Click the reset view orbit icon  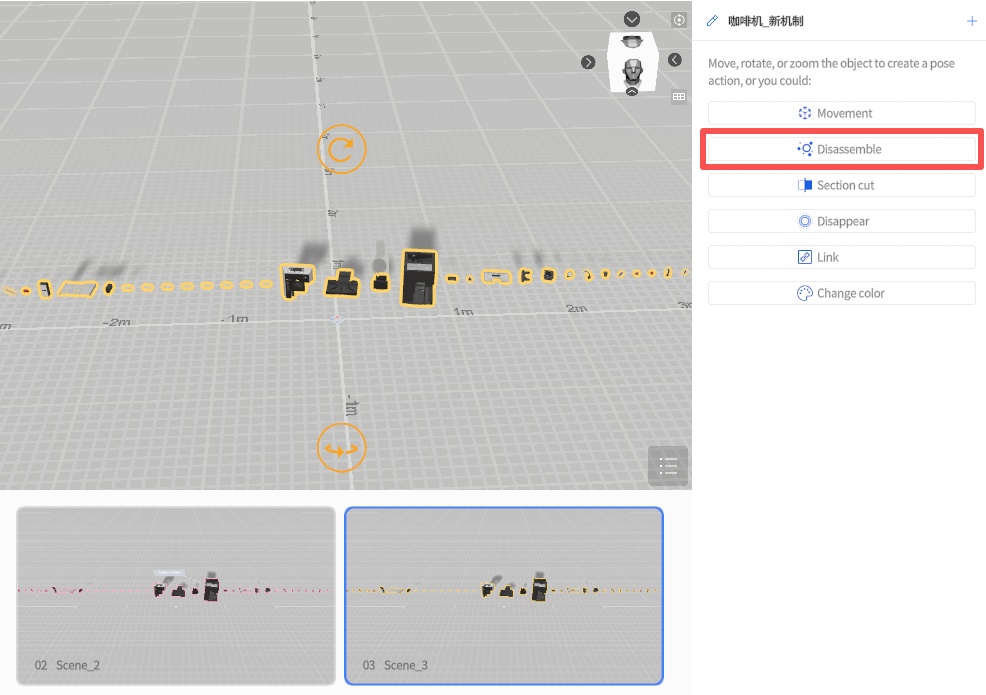click(679, 20)
